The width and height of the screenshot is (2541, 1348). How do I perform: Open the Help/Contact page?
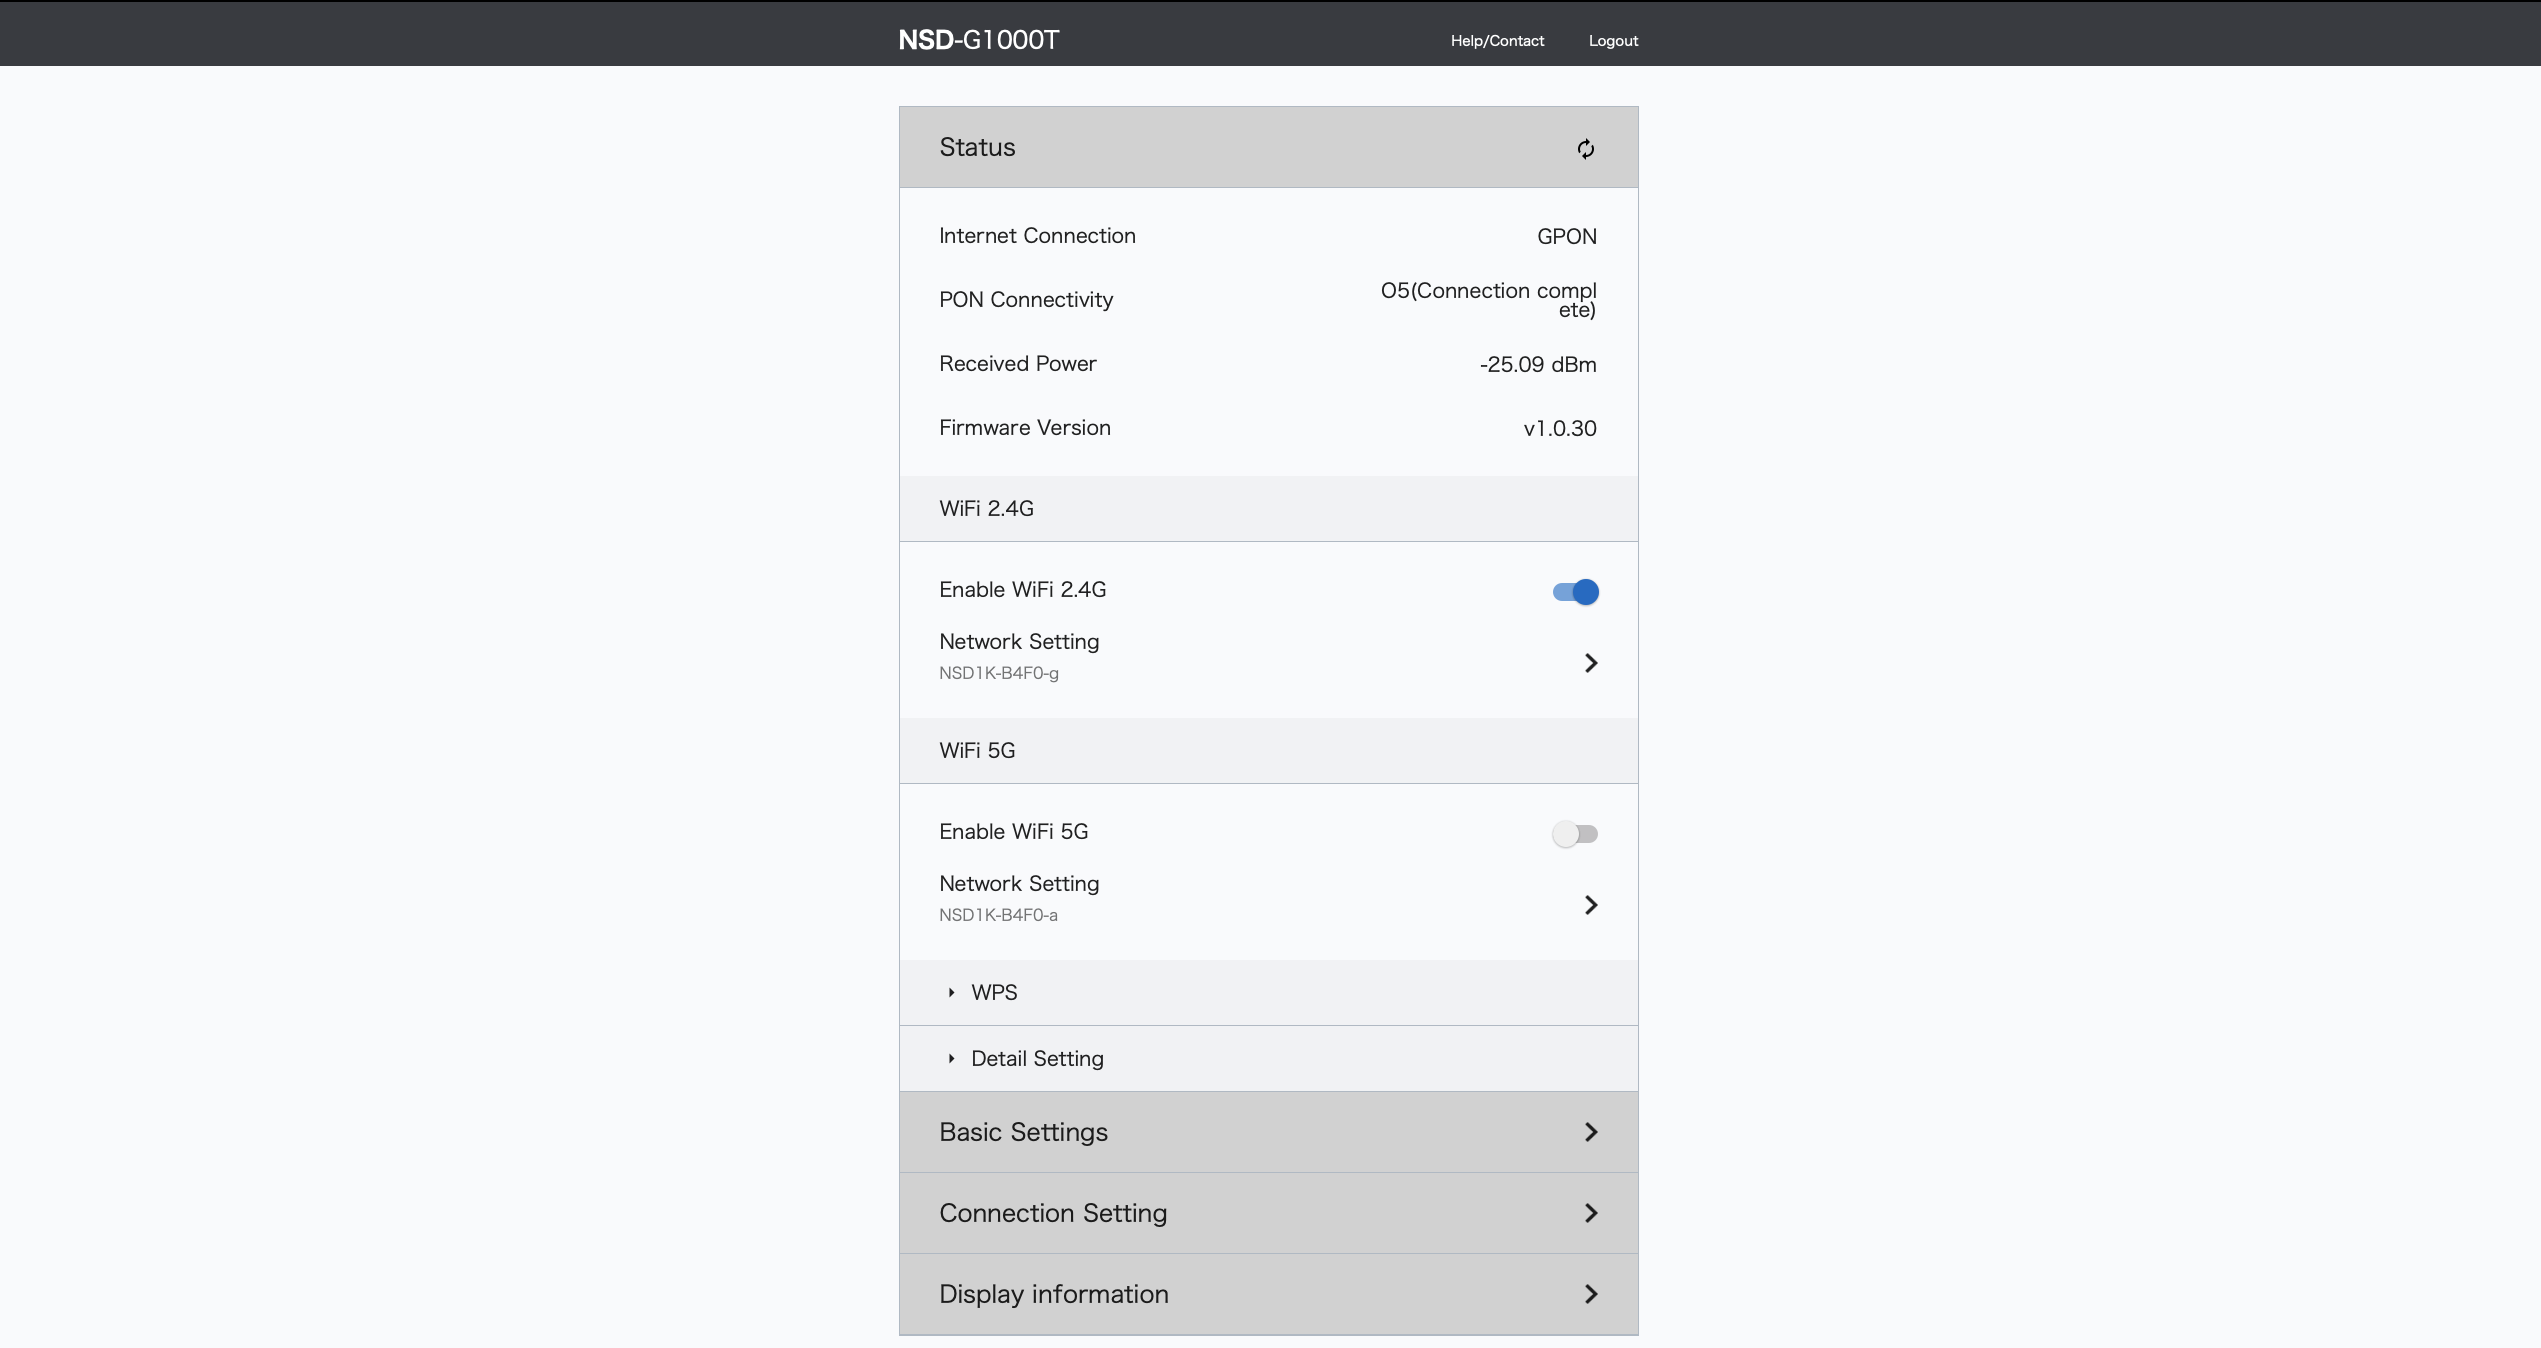1496,40
